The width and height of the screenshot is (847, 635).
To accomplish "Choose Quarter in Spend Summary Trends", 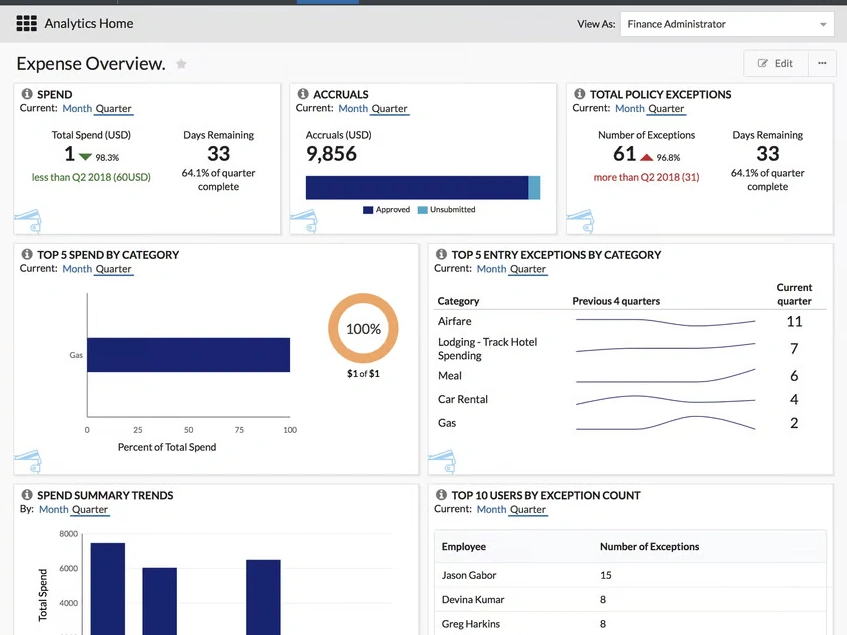I will coord(89,510).
